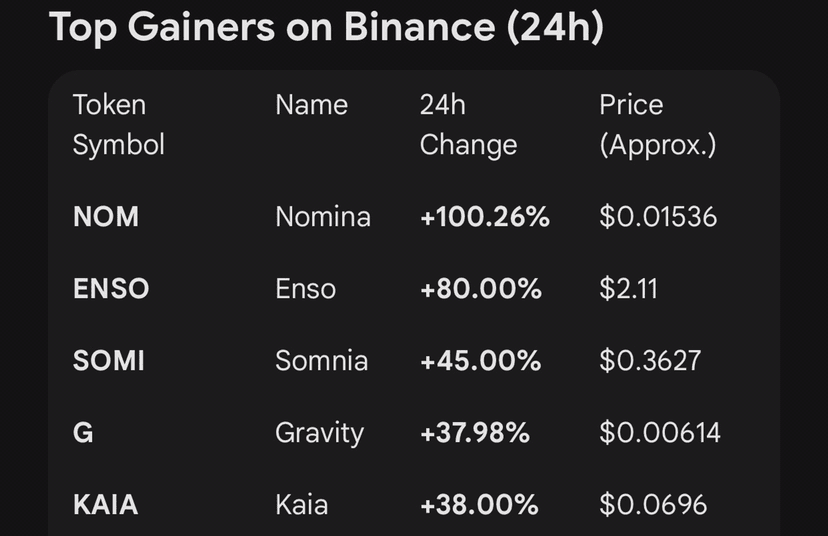
Task: Click the Top Gainers on Binance heading
Action: (326, 26)
